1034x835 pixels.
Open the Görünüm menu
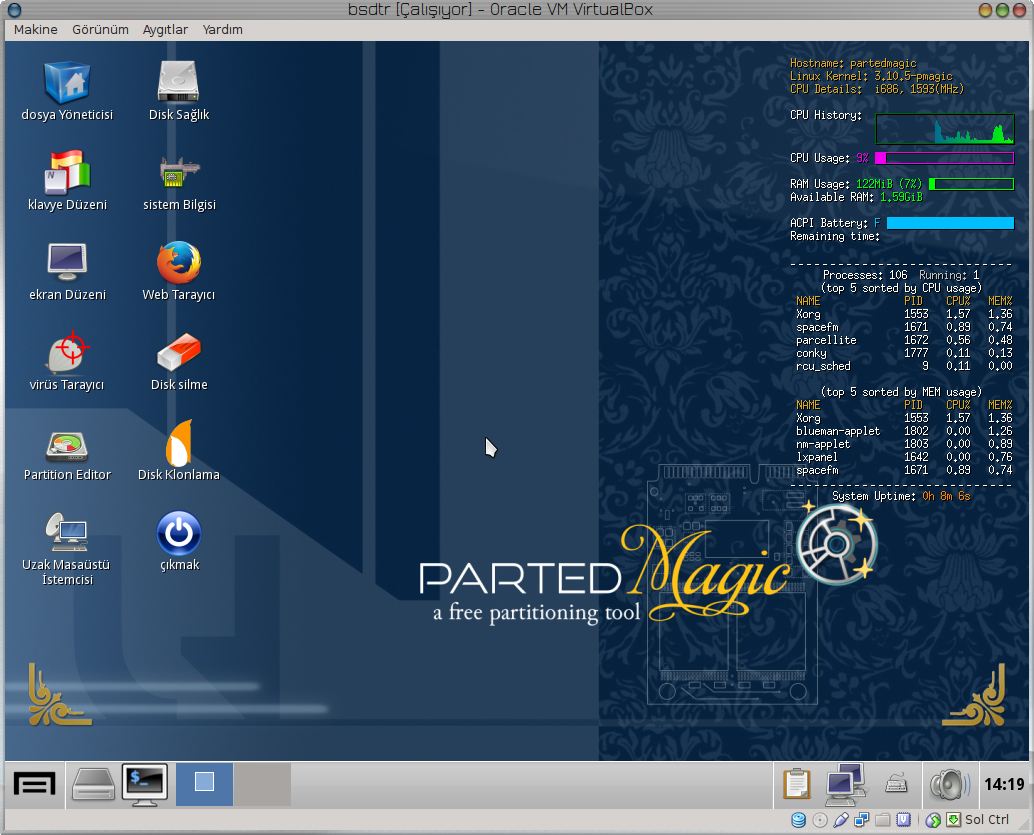[x=100, y=30]
